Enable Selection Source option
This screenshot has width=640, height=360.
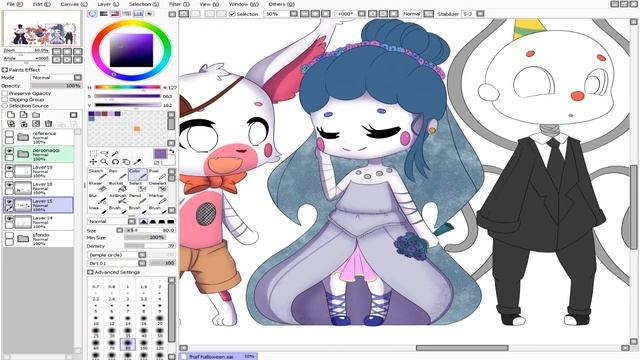pos(5,106)
